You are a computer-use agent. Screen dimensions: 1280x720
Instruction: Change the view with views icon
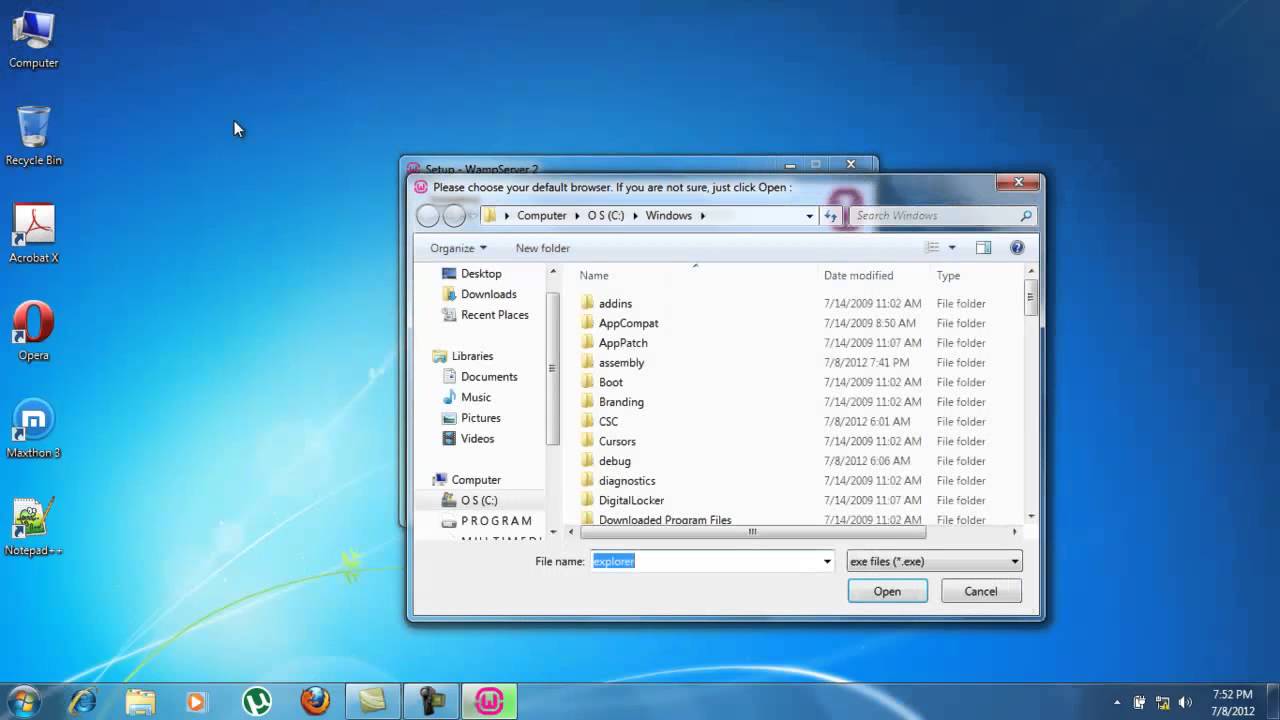pyautogui.click(x=933, y=248)
